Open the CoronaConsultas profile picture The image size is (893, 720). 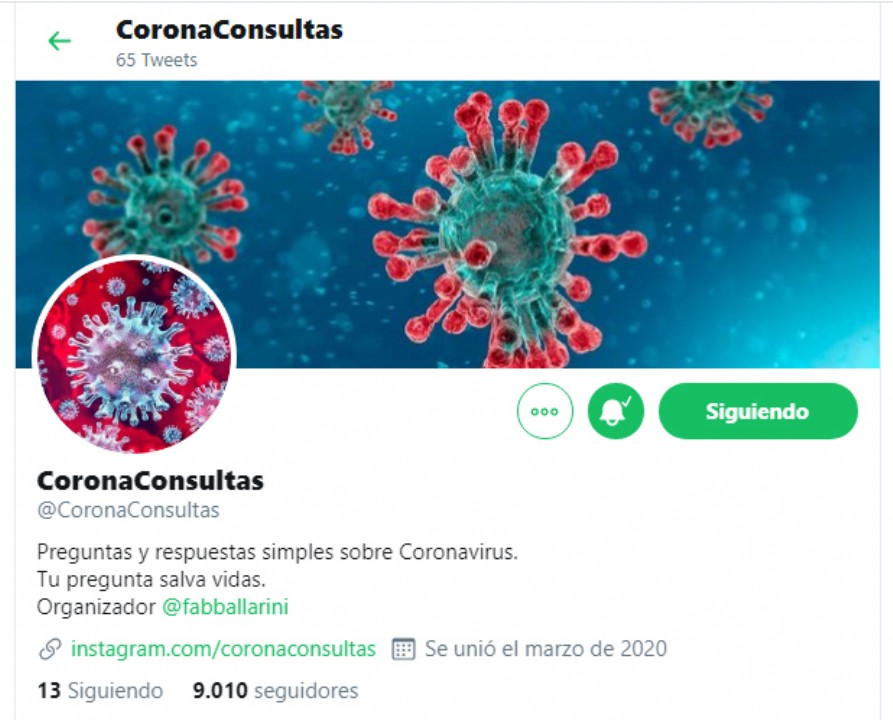tap(134, 355)
